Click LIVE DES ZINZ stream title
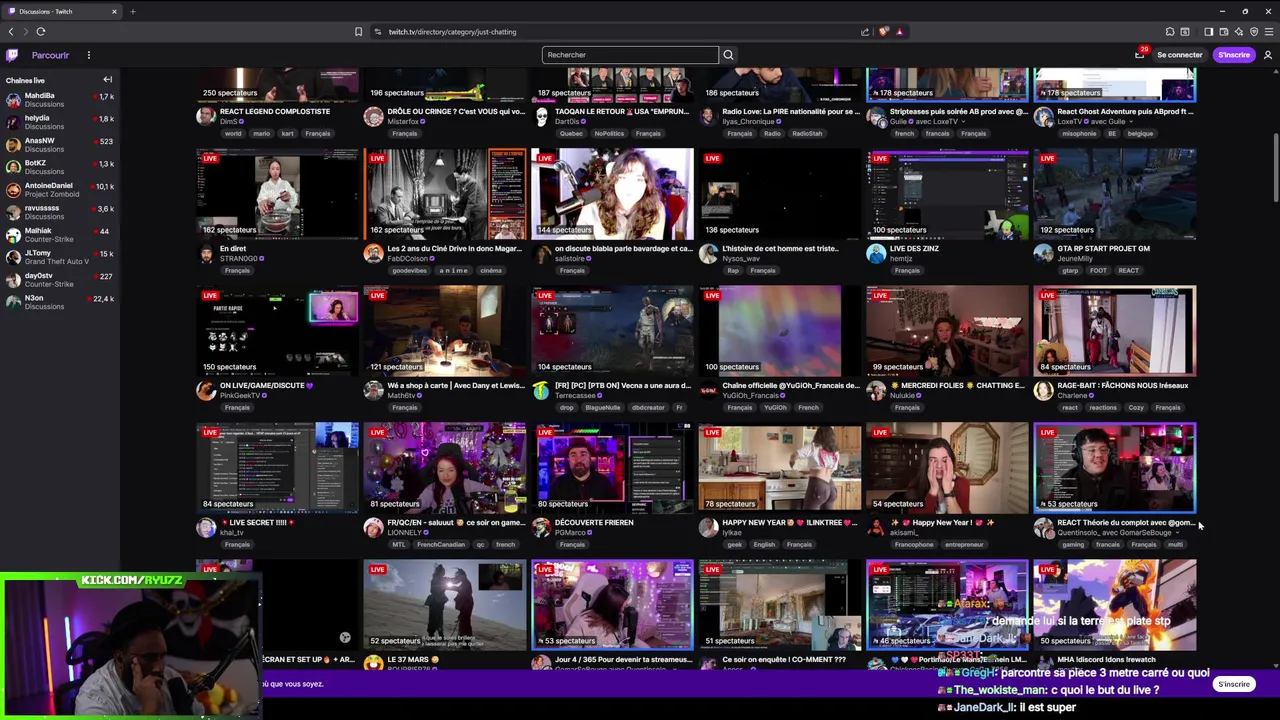The height and width of the screenshot is (720, 1280). 912,249
